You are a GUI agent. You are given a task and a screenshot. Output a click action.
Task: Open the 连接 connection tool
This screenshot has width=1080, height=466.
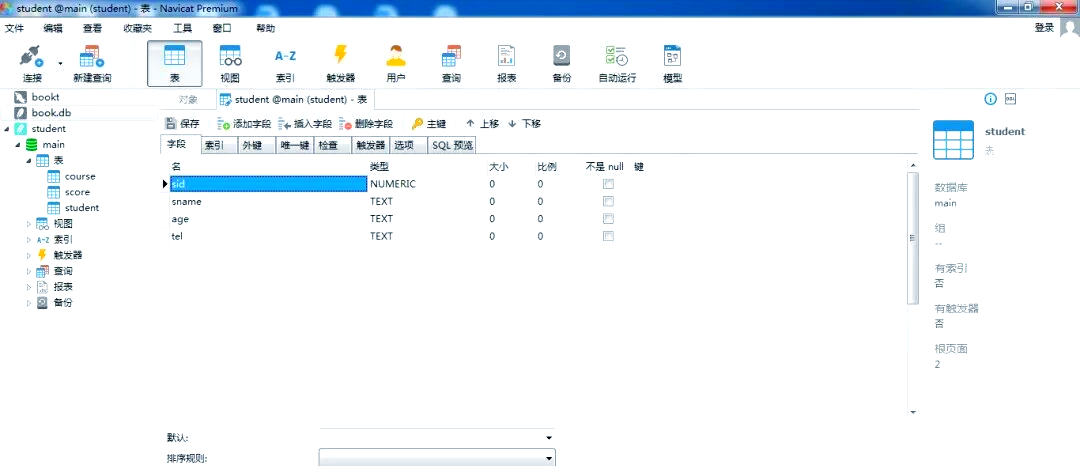(32, 64)
